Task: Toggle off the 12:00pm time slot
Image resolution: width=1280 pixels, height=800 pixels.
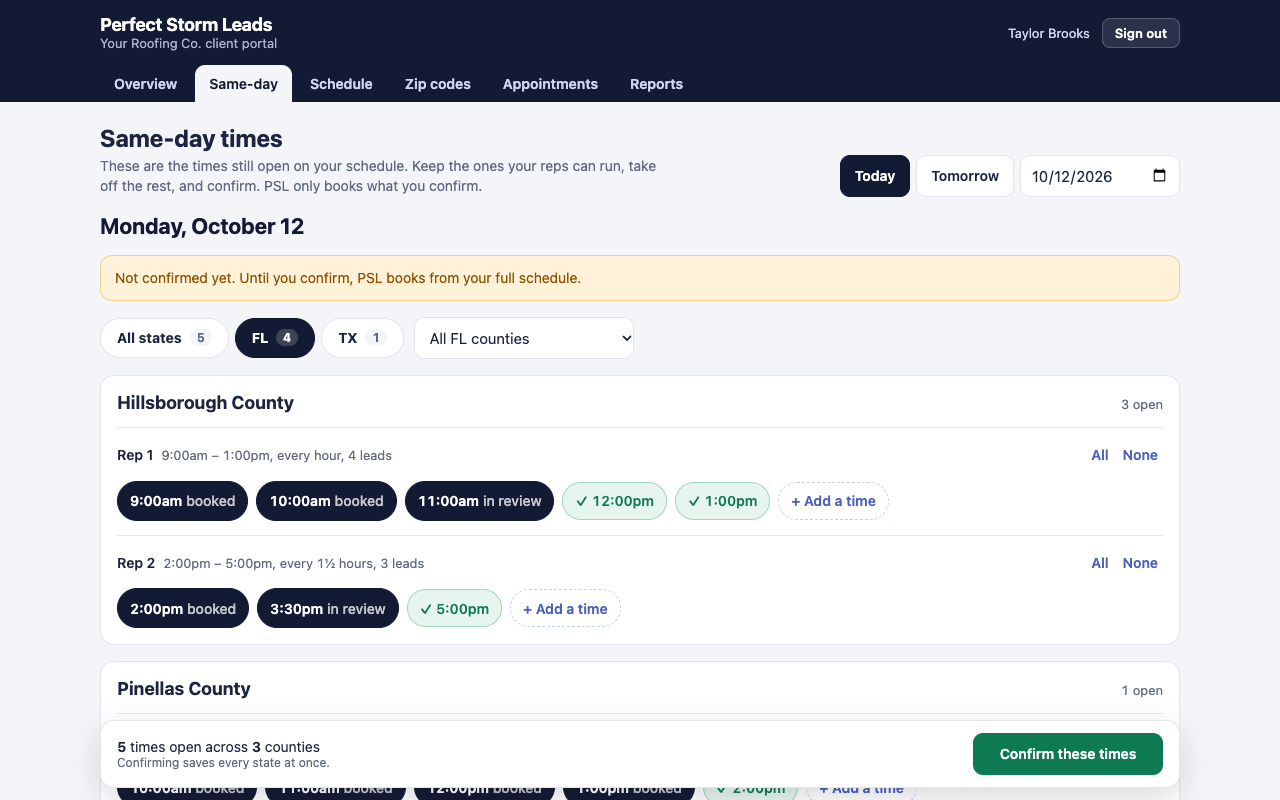Action: tap(615, 501)
